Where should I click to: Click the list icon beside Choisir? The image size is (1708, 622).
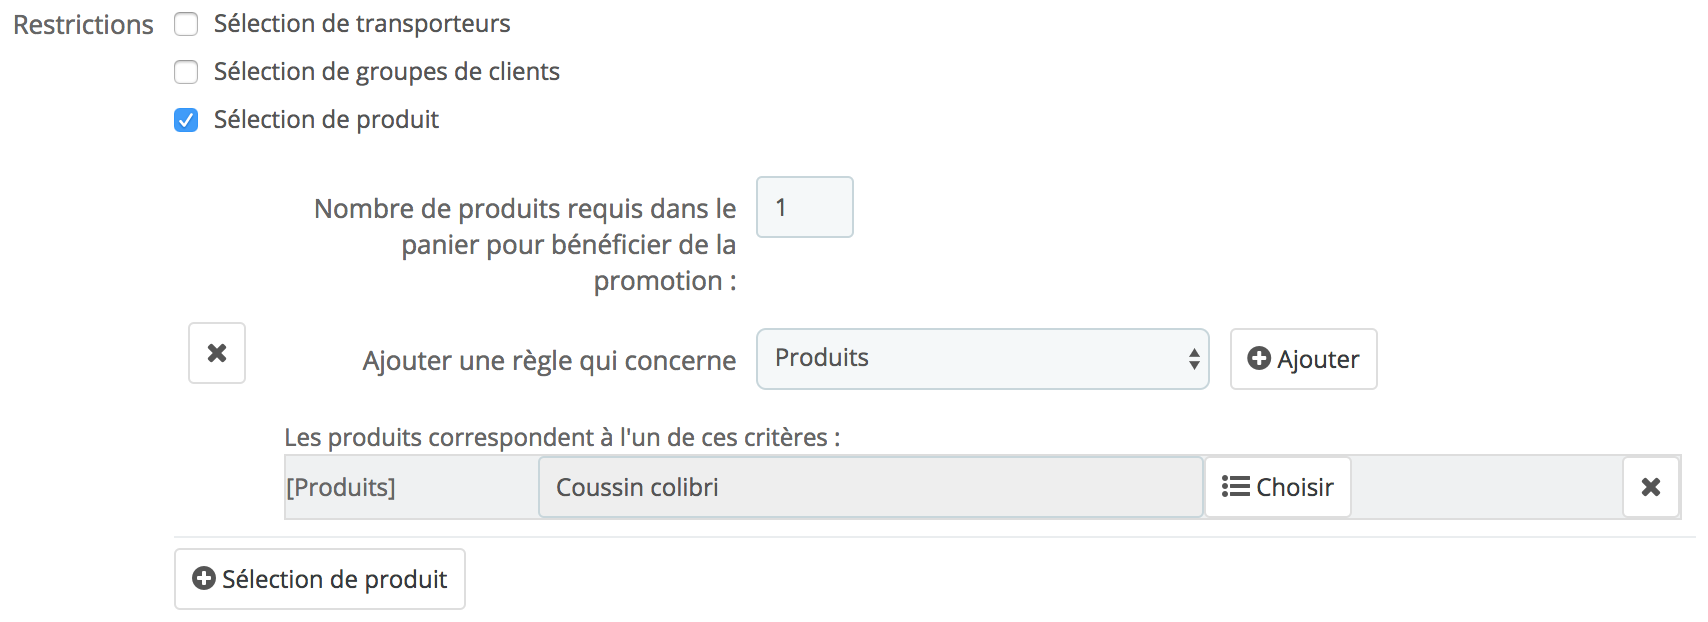click(x=1235, y=487)
